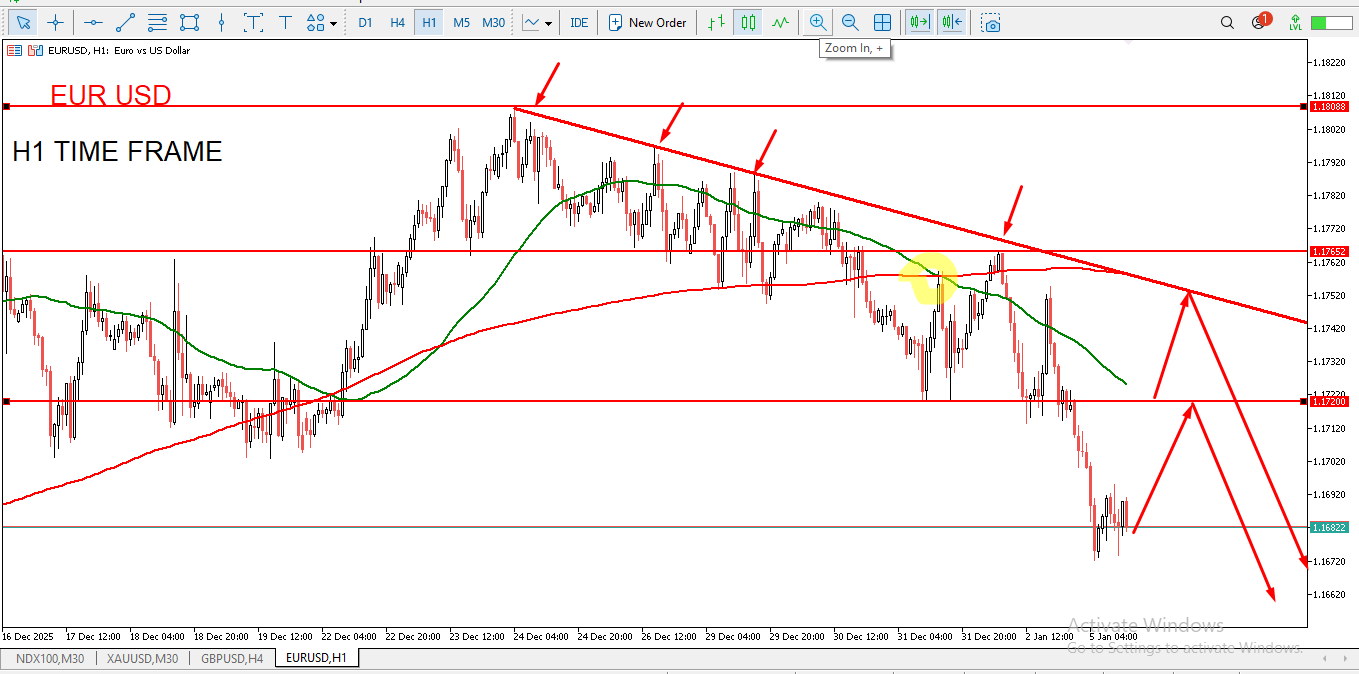Click the red Depth of Market chart icon
The height and width of the screenshot is (674, 1359).
pos(13,50)
